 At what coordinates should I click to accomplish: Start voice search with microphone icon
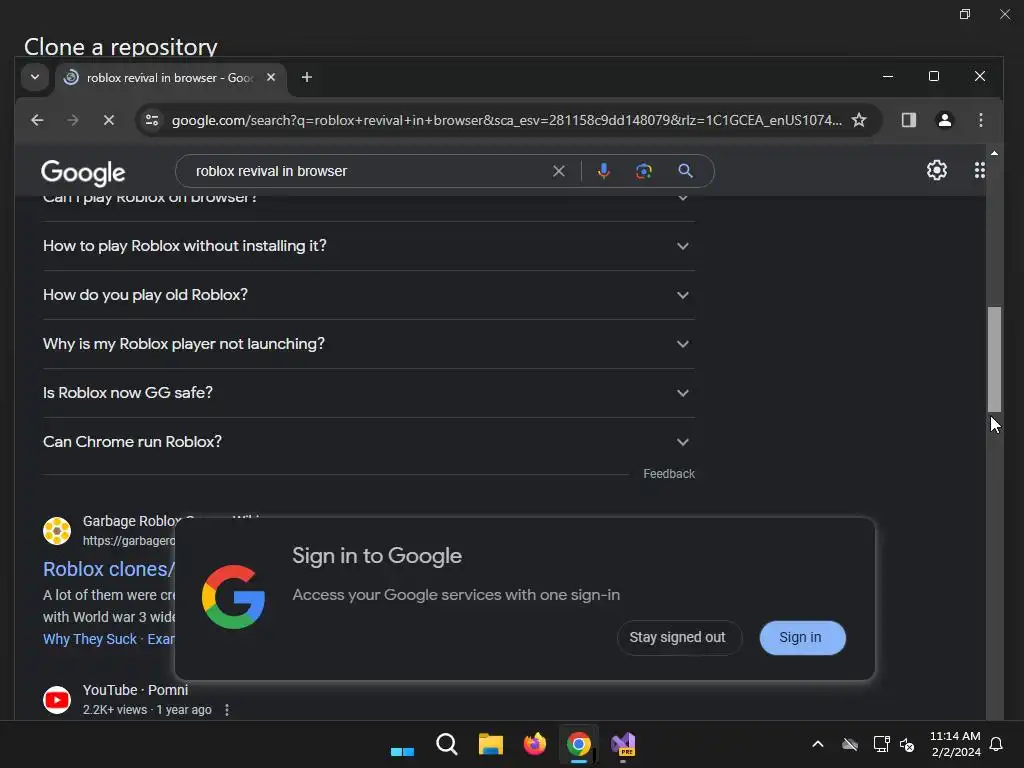[x=603, y=171]
